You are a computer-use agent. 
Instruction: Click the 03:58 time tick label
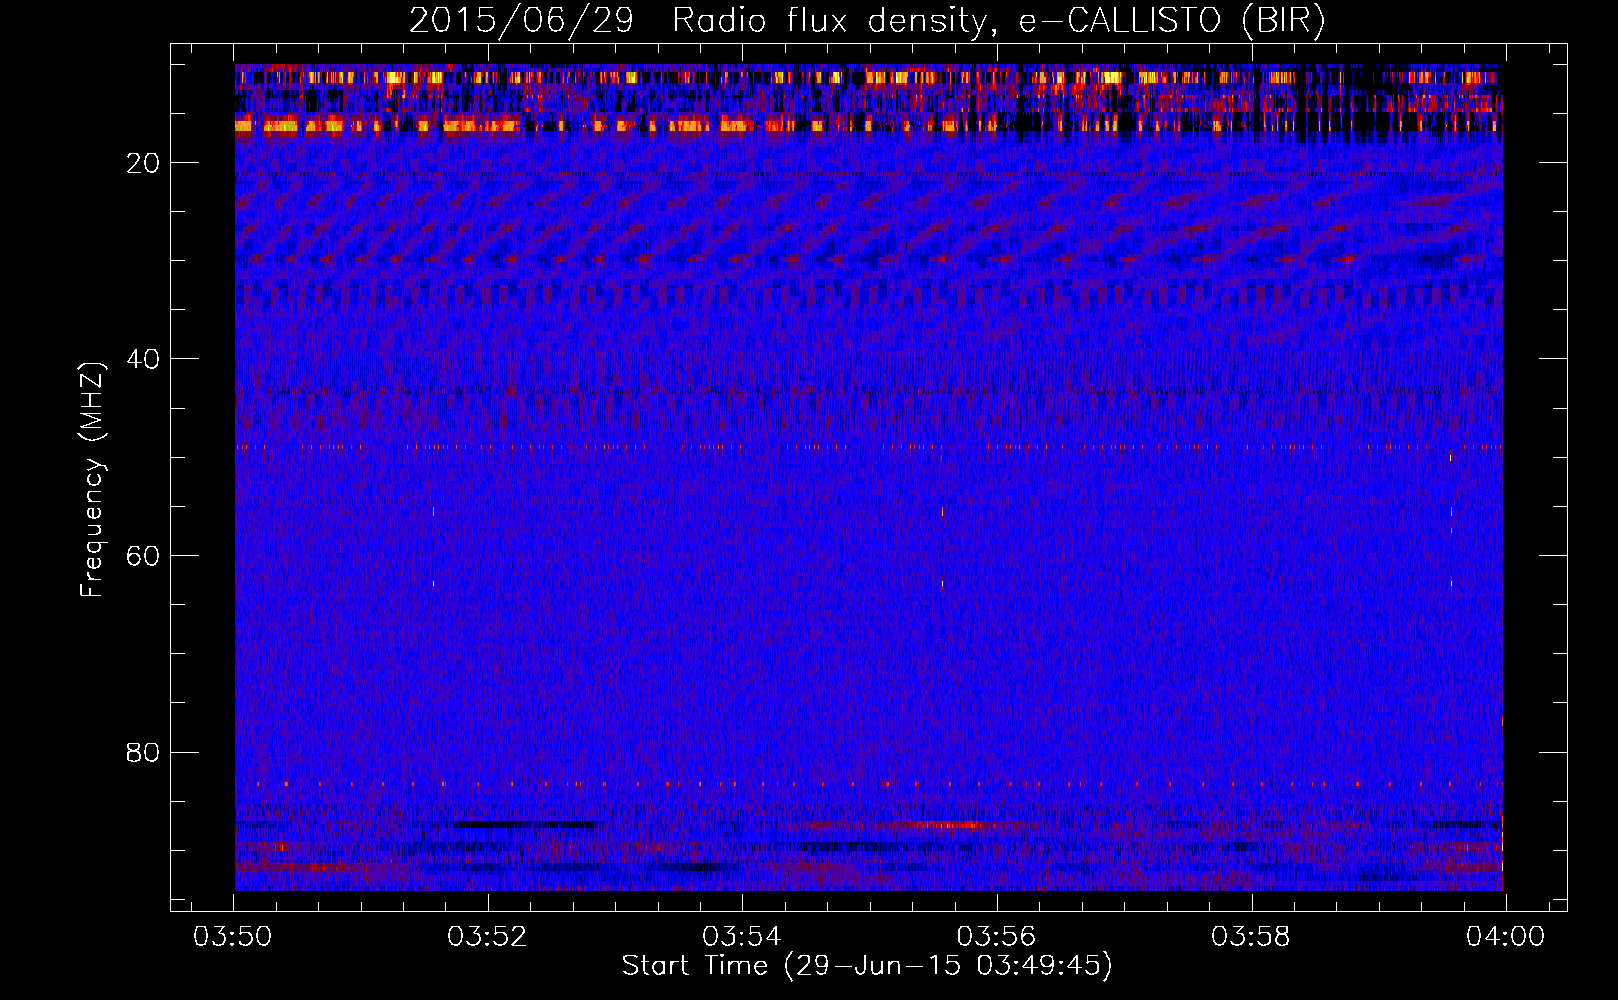(1250, 937)
